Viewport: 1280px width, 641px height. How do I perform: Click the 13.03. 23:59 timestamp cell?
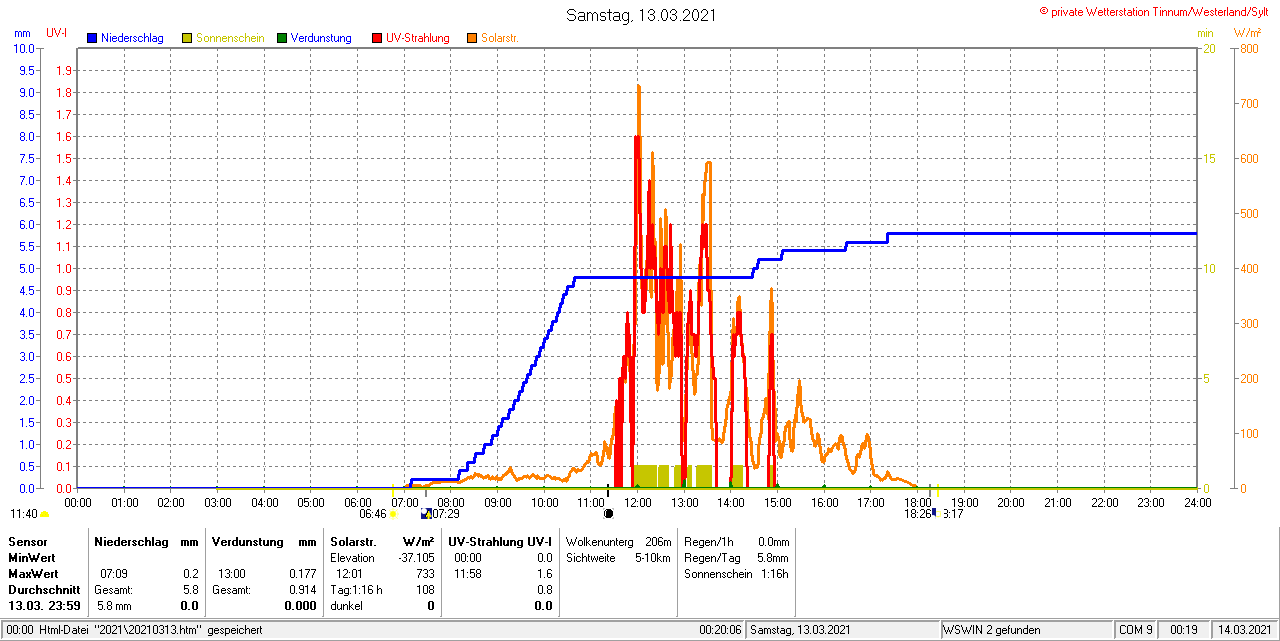click(45, 606)
